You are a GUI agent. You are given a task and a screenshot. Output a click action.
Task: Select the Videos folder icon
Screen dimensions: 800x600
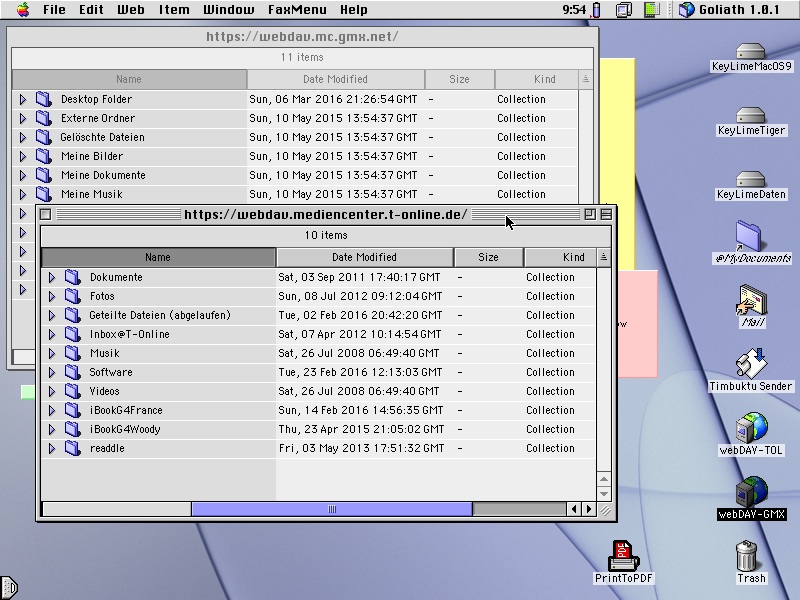(72, 391)
